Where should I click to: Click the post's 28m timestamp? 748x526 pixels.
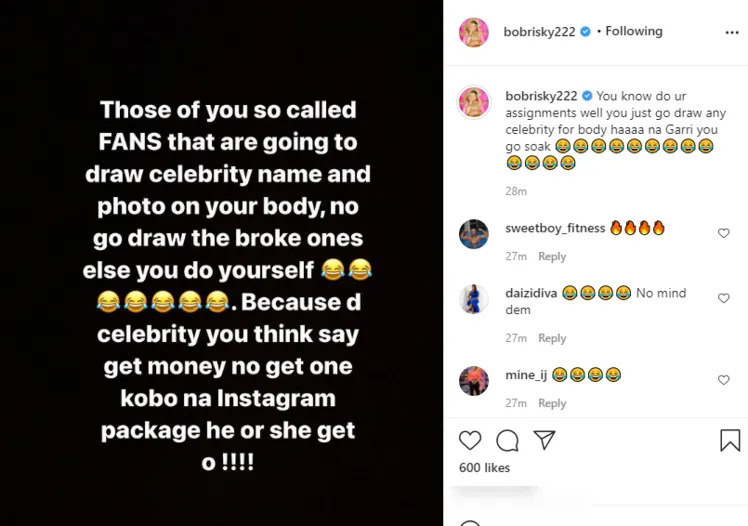tap(516, 191)
